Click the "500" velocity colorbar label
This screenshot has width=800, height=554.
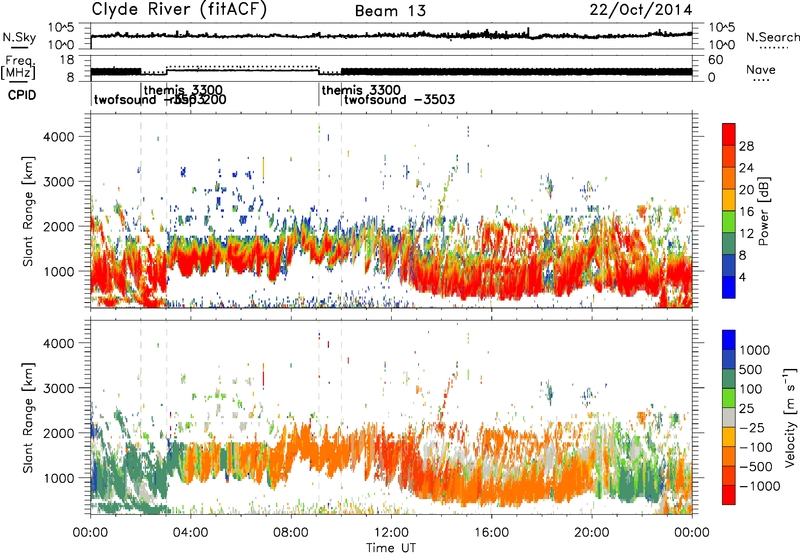tap(750, 370)
